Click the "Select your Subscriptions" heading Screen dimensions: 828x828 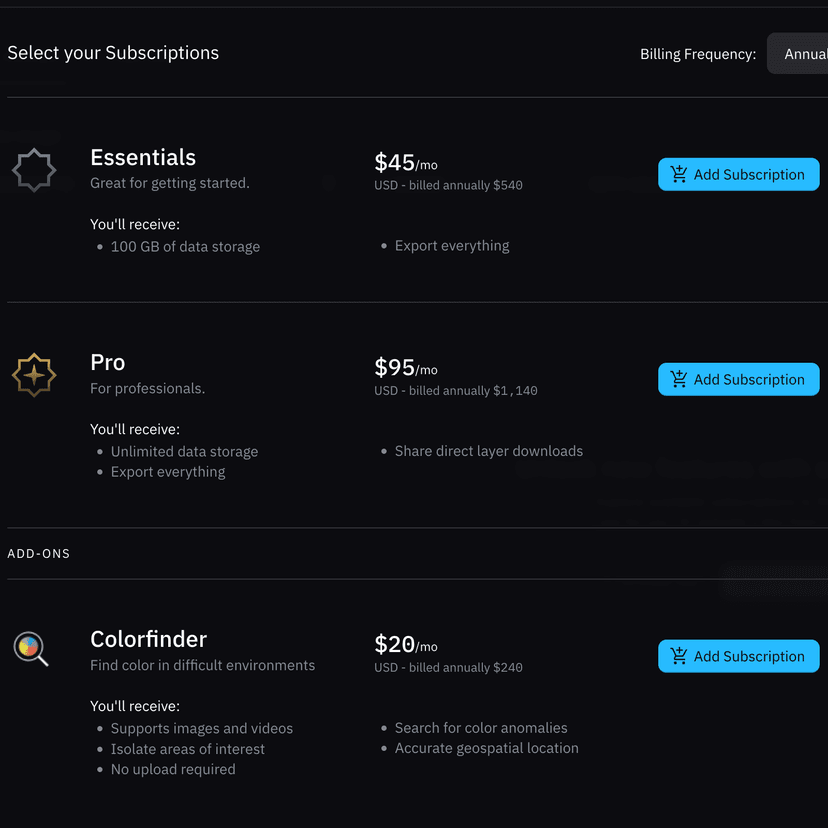(113, 53)
